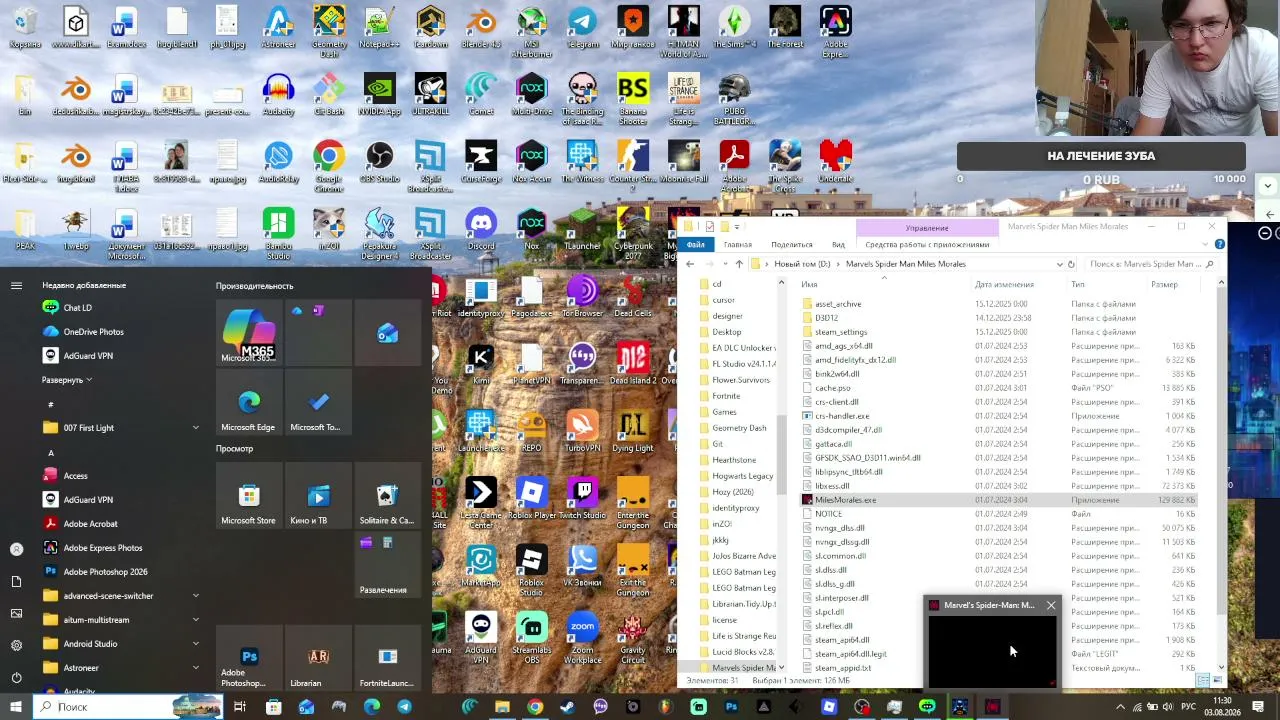Open Start menu Power options

pos(16,677)
